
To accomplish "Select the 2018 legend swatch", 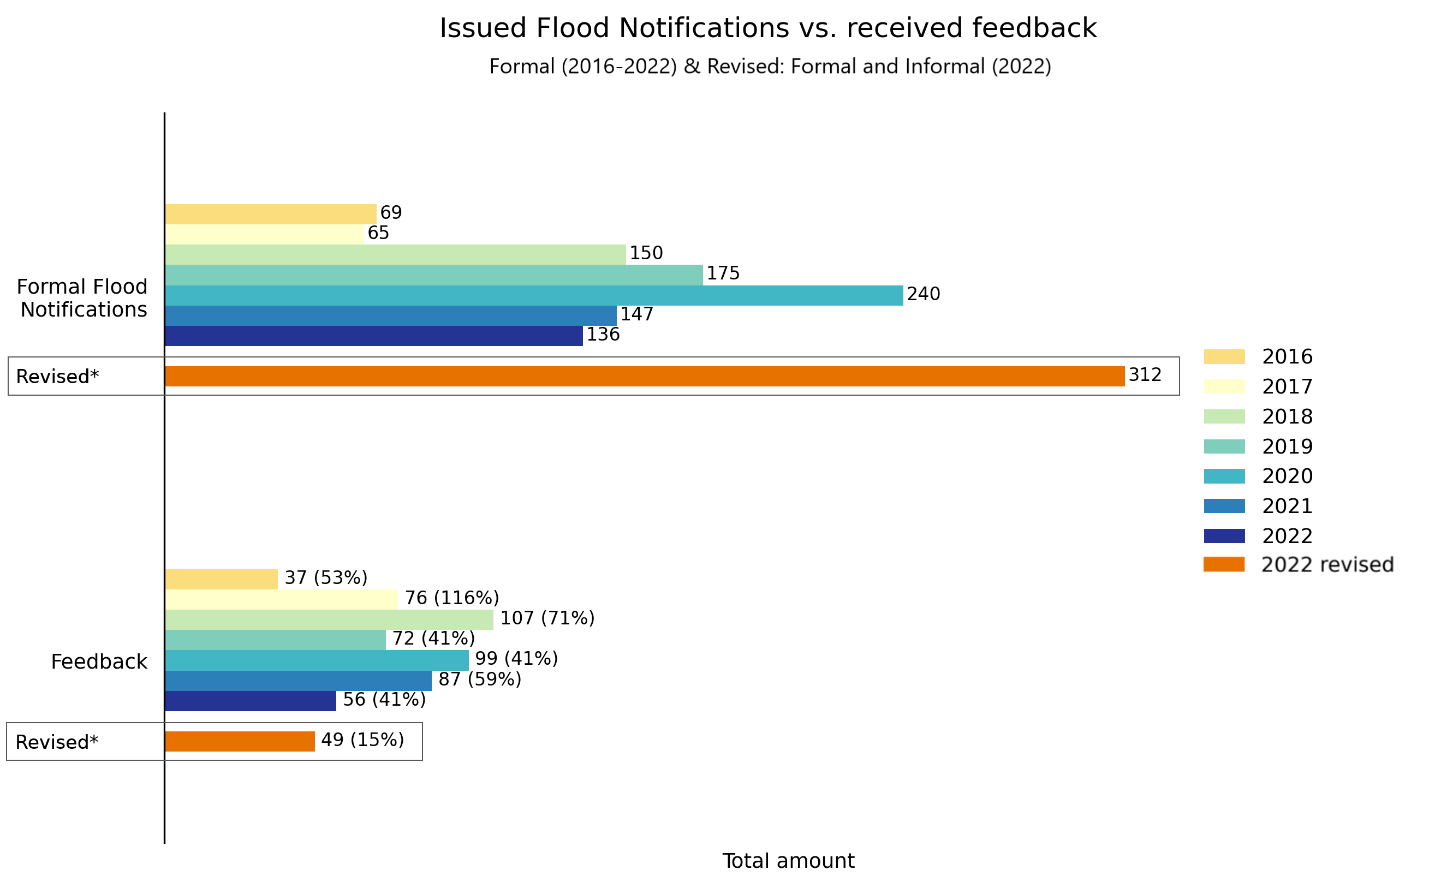I will click(x=1224, y=417).
